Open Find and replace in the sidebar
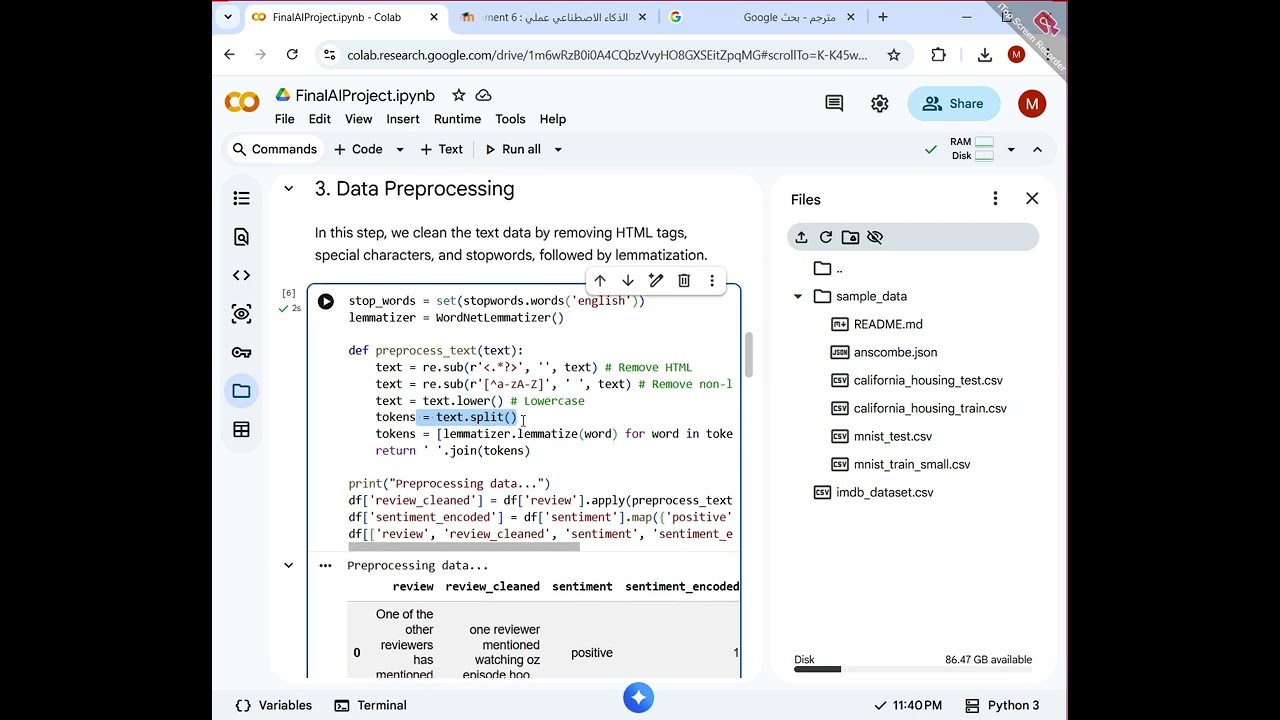 tap(241, 237)
